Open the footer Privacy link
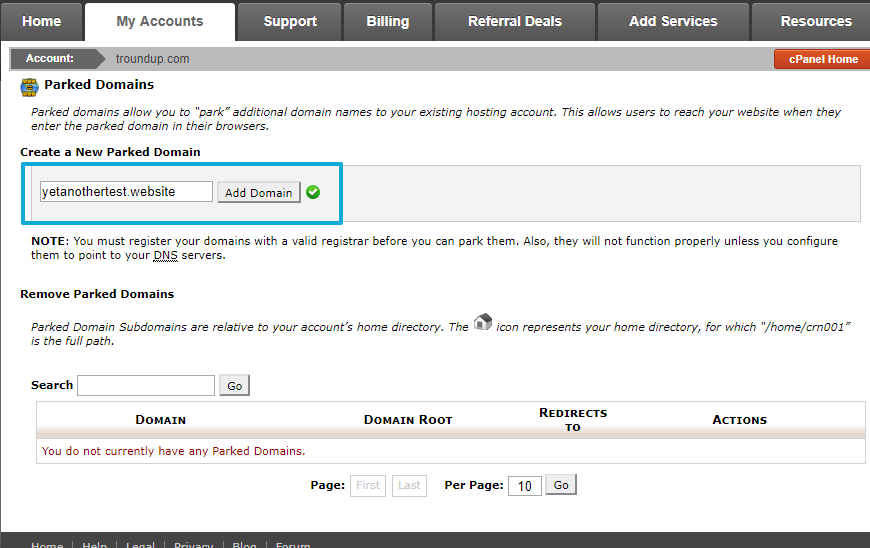The height and width of the screenshot is (548, 870). click(x=194, y=545)
